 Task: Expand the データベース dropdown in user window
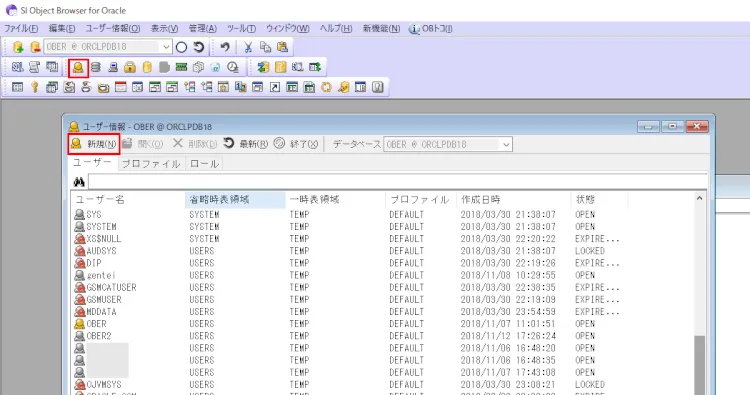pyautogui.click(x=506, y=144)
